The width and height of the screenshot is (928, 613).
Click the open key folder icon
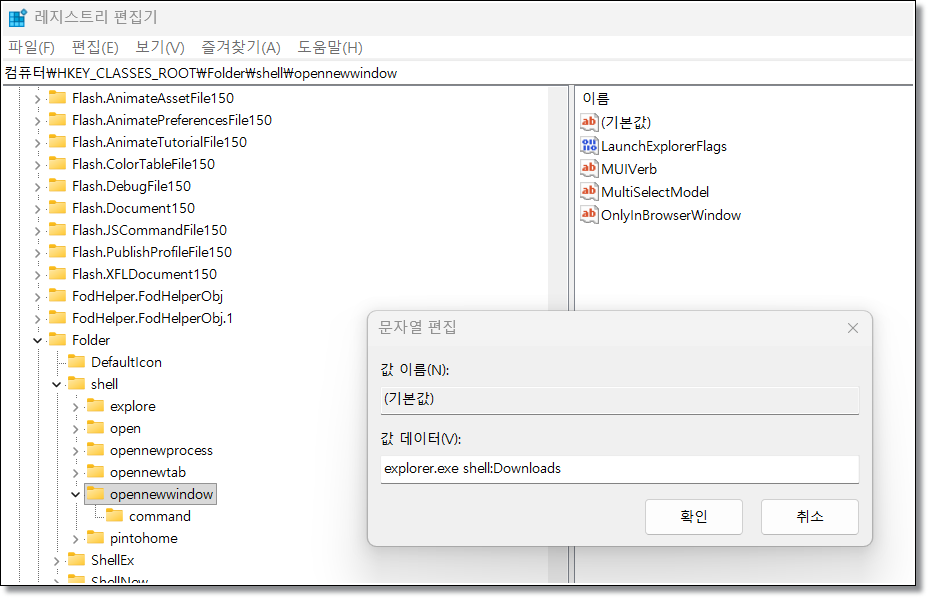[95, 428]
